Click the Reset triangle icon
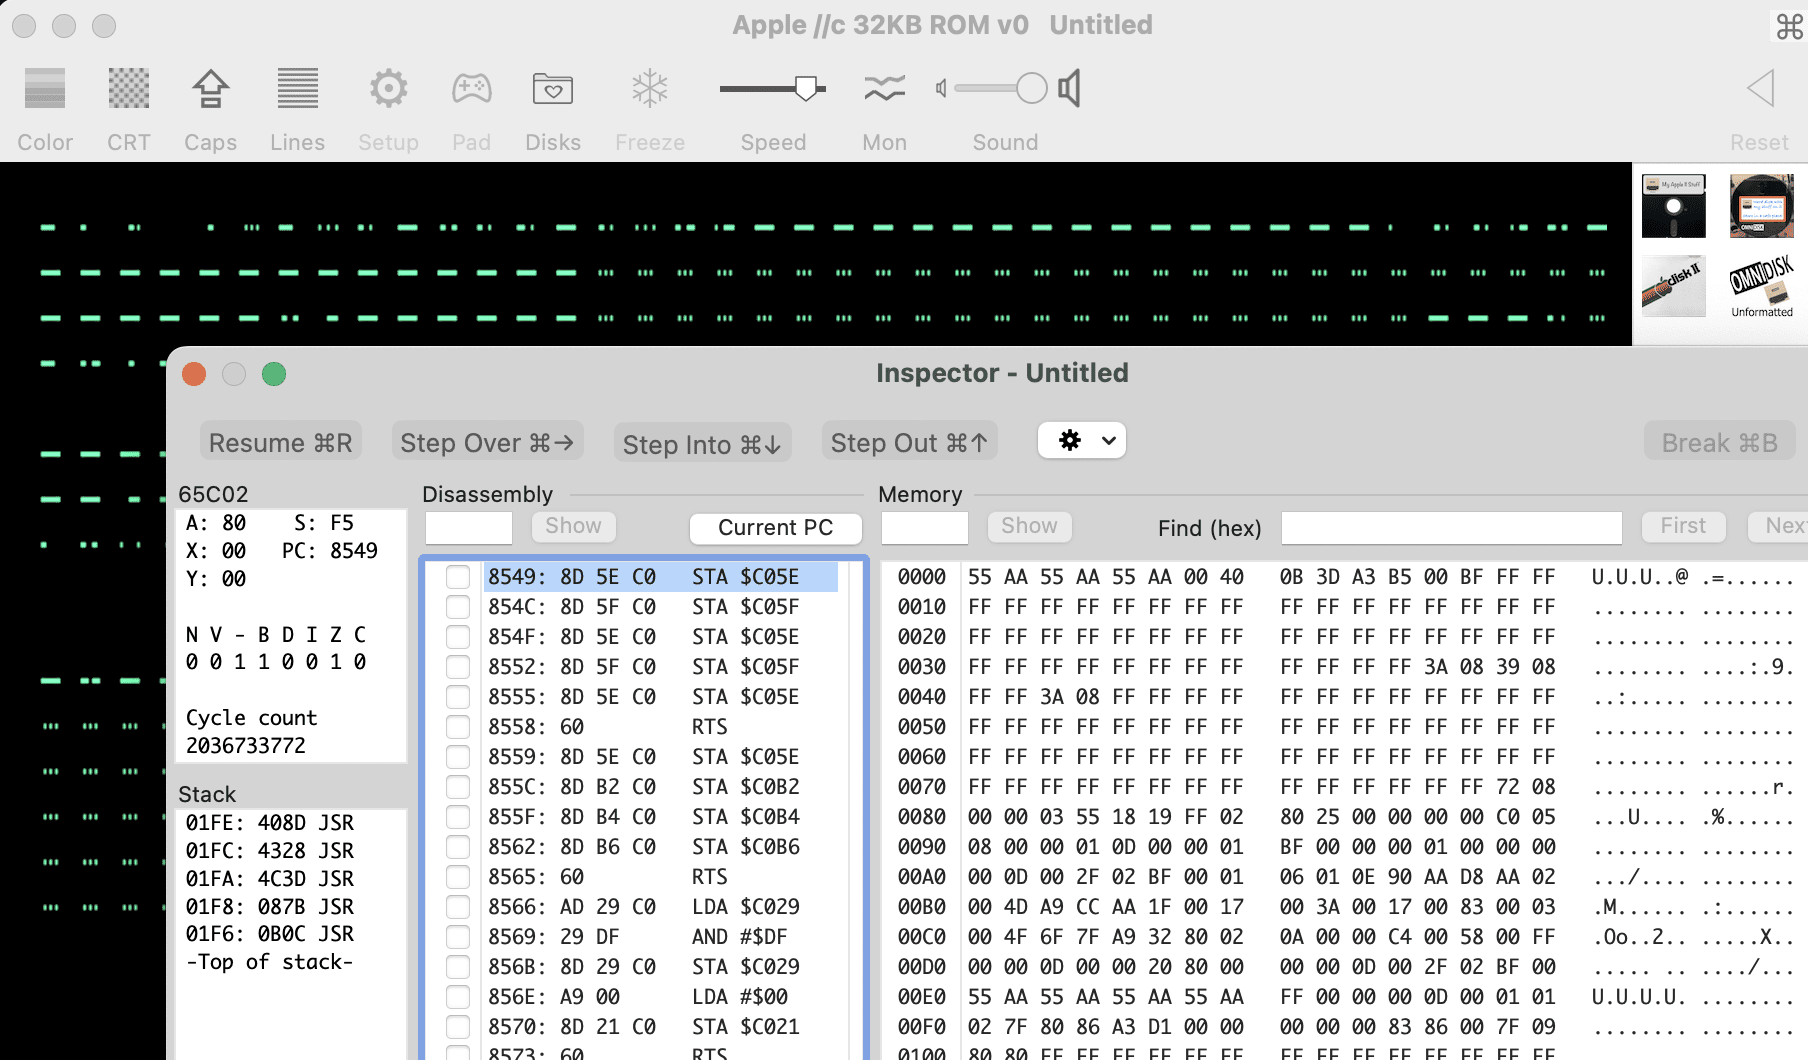This screenshot has height=1060, width=1808. (x=1760, y=88)
